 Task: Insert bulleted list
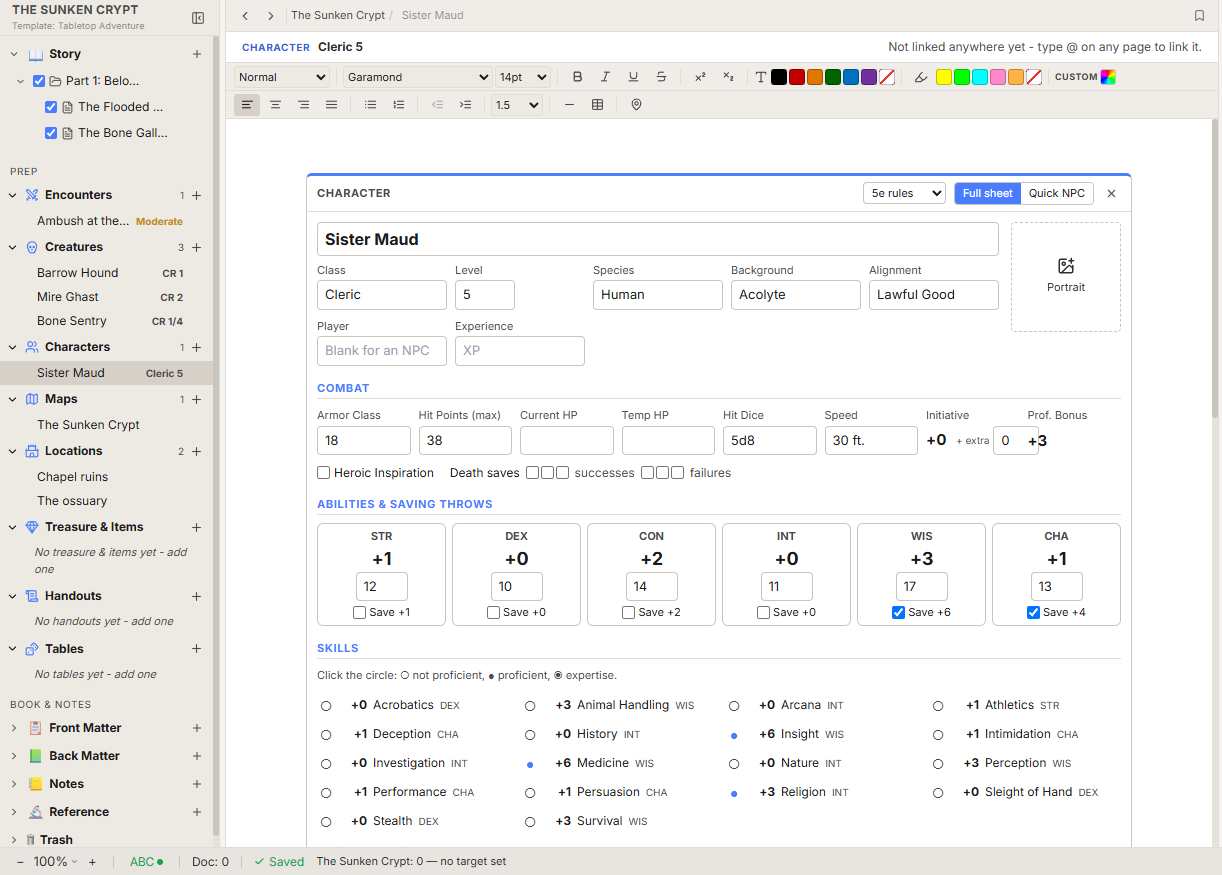point(371,105)
